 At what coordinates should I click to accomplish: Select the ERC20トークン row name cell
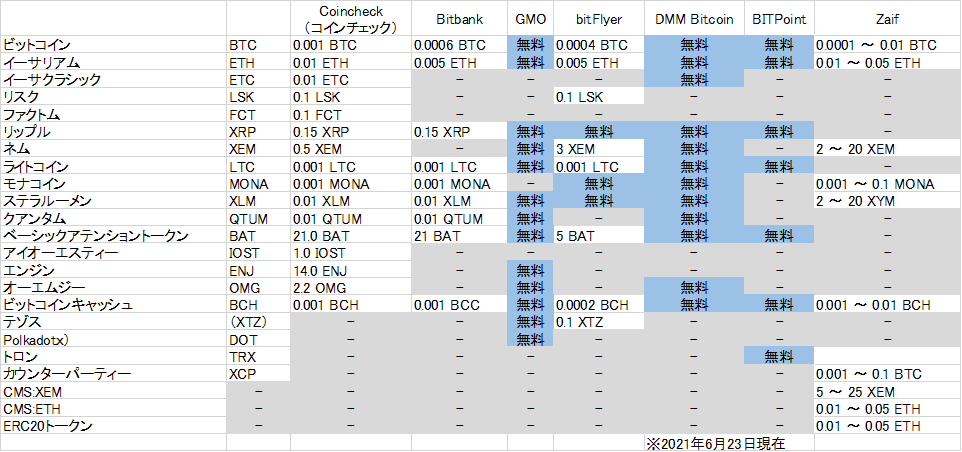click(114, 426)
